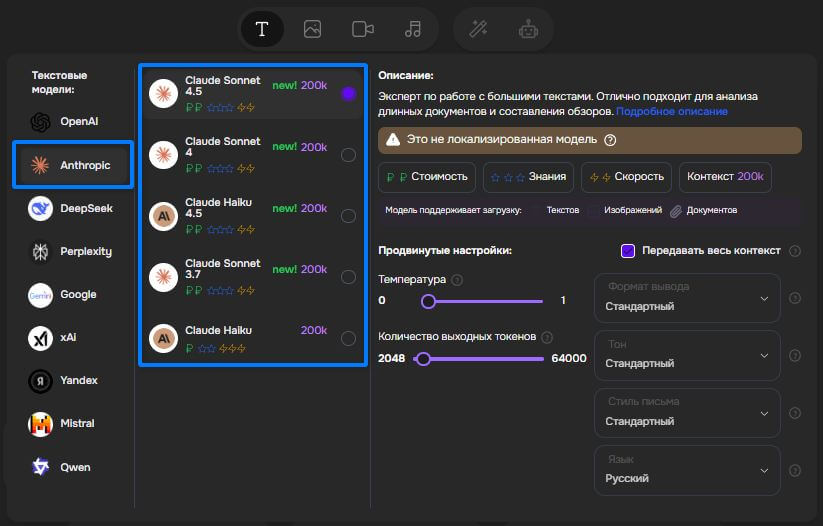The width and height of the screenshot is (823, 526).
Task: Select the image generation icon in top toolbar
Action: coord(312,29)
